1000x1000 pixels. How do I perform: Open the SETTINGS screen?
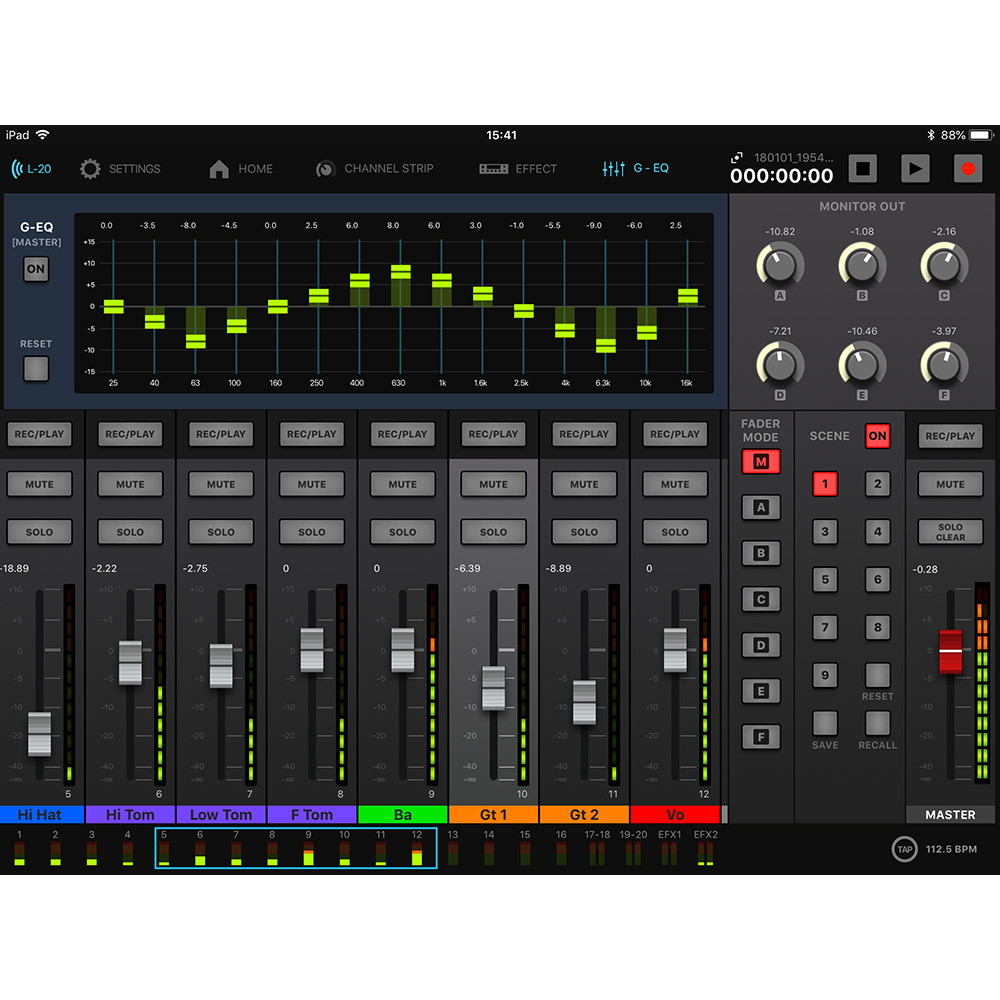[121, 168]
